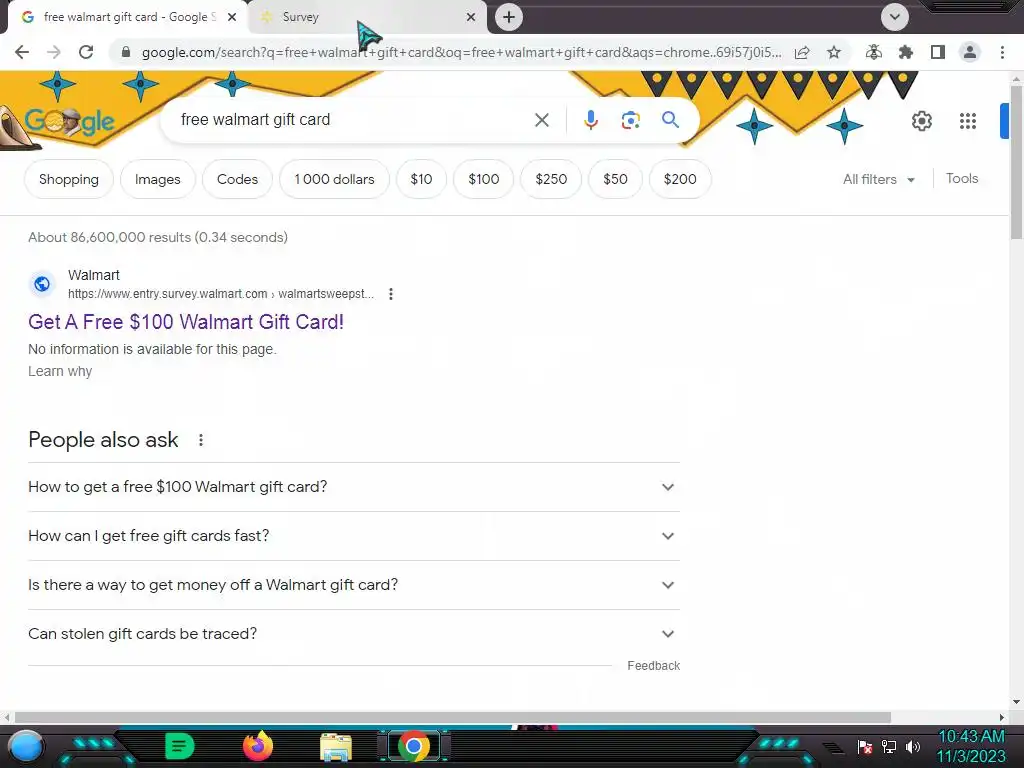
Task: Switch to the Survey tab
Action: click(x=366, y=17)
